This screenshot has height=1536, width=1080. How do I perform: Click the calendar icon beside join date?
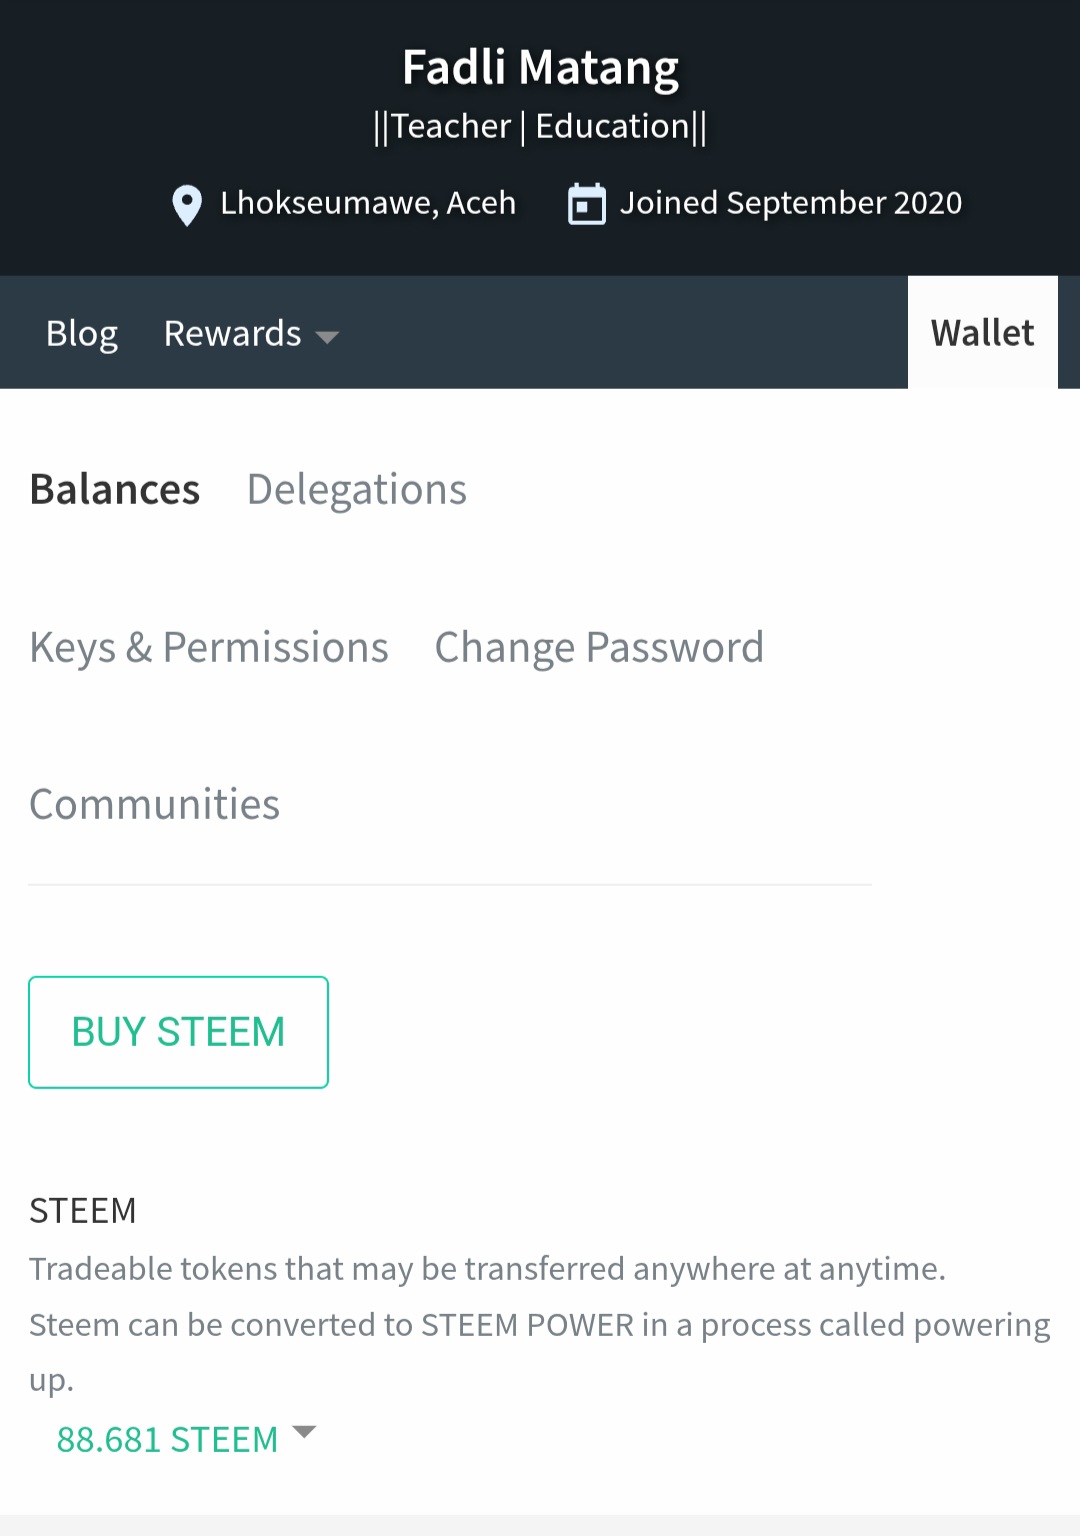click(x=587, y=204)
